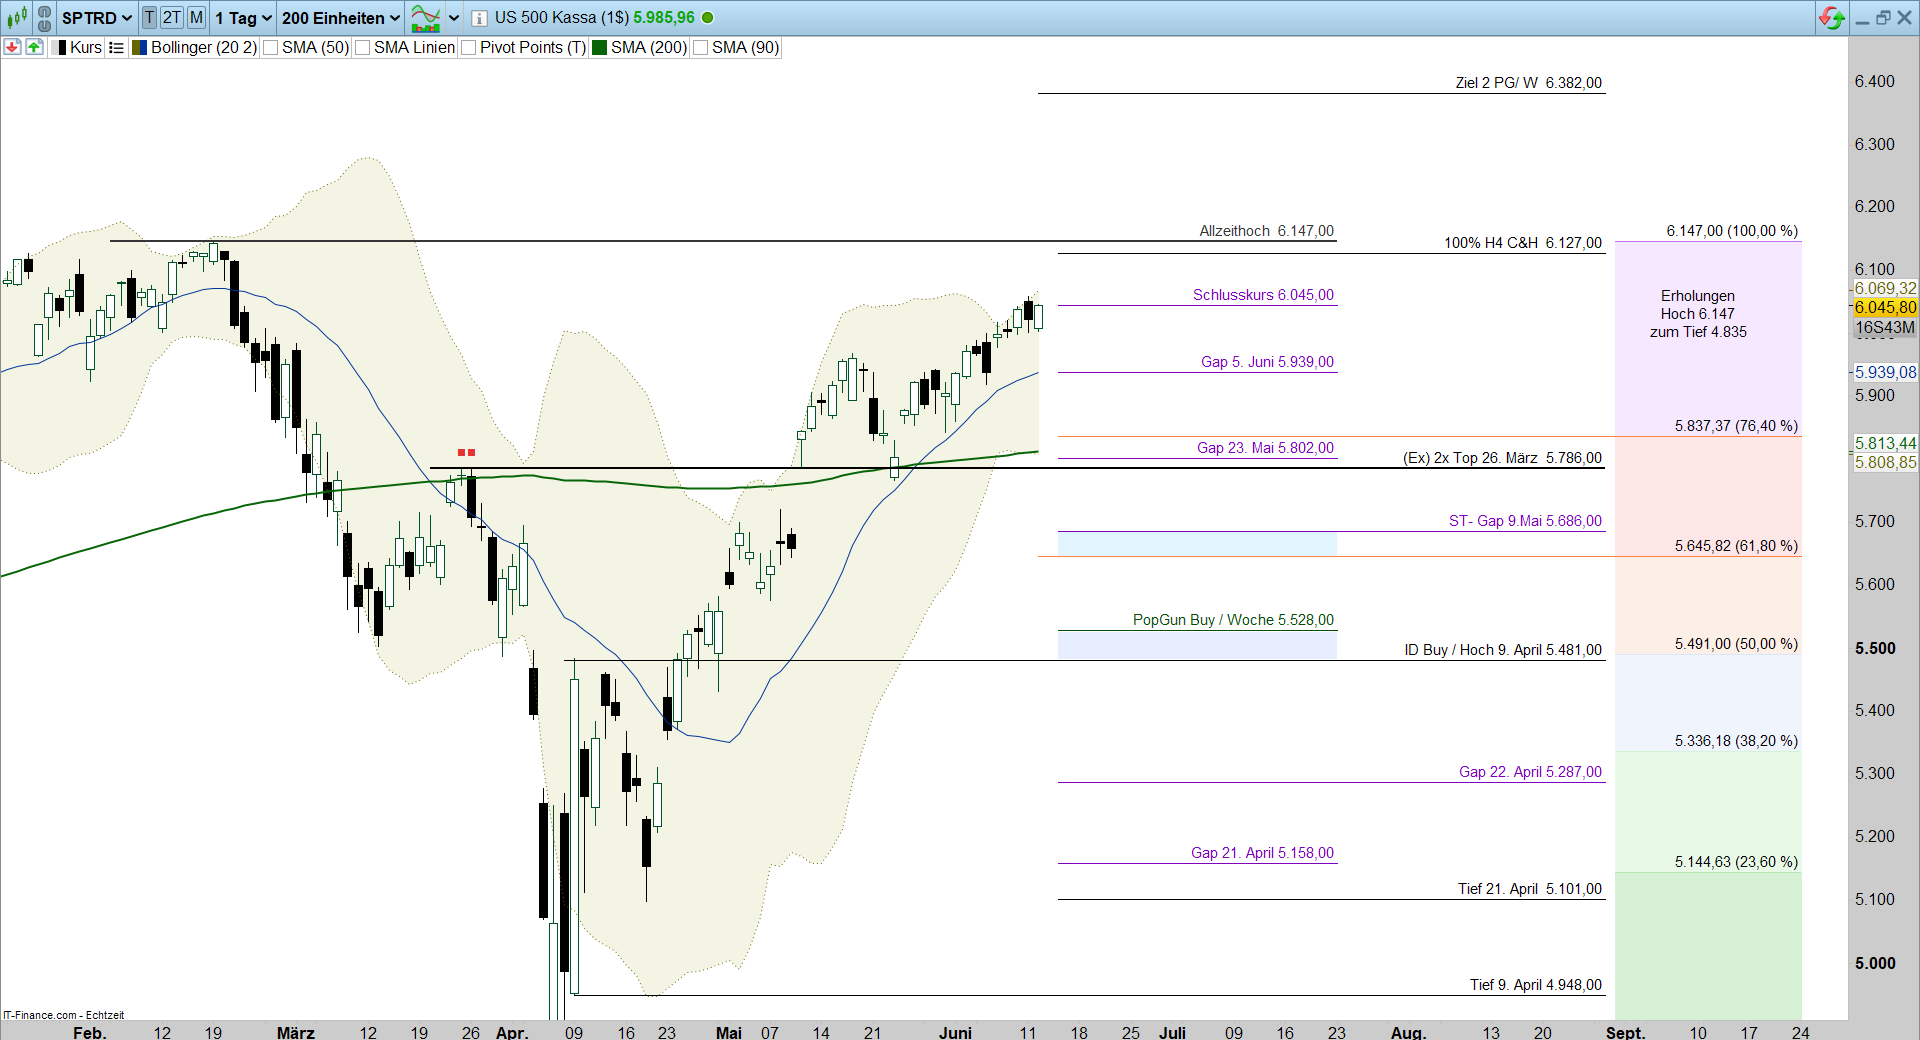Viewport: 1920px width, 1040px height.
Task: Click the 16S43M countdown tag
Action: click(1885, 327)
